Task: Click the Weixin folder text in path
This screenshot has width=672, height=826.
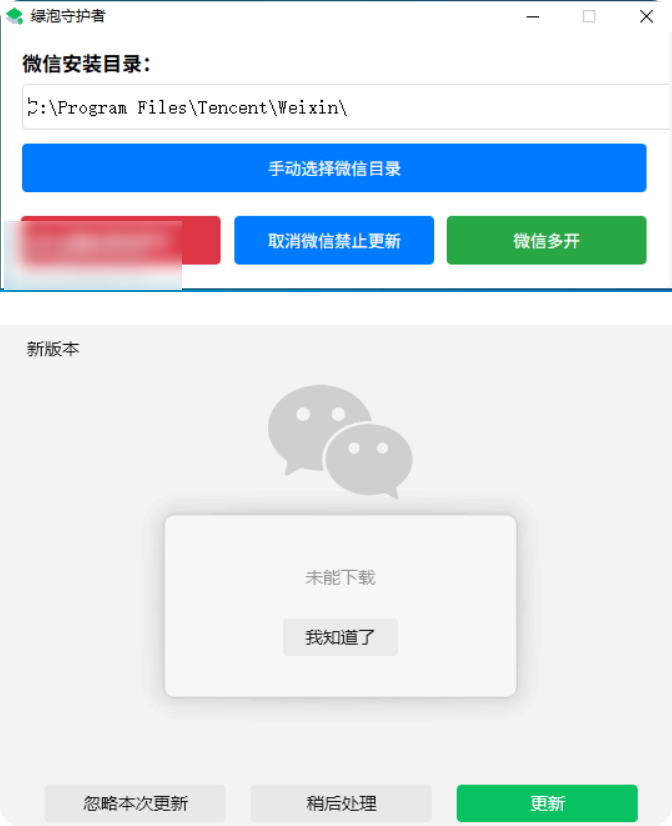Action: pos(308,107)
